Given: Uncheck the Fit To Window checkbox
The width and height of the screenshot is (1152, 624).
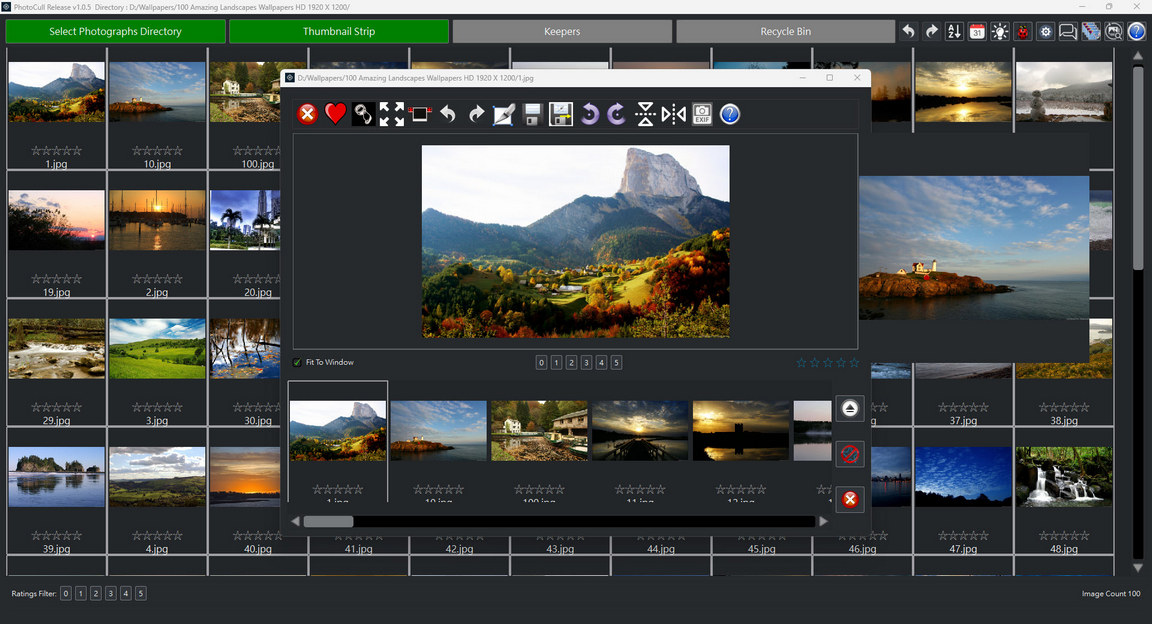Looking at the screenshot, I should click(297, 362).
